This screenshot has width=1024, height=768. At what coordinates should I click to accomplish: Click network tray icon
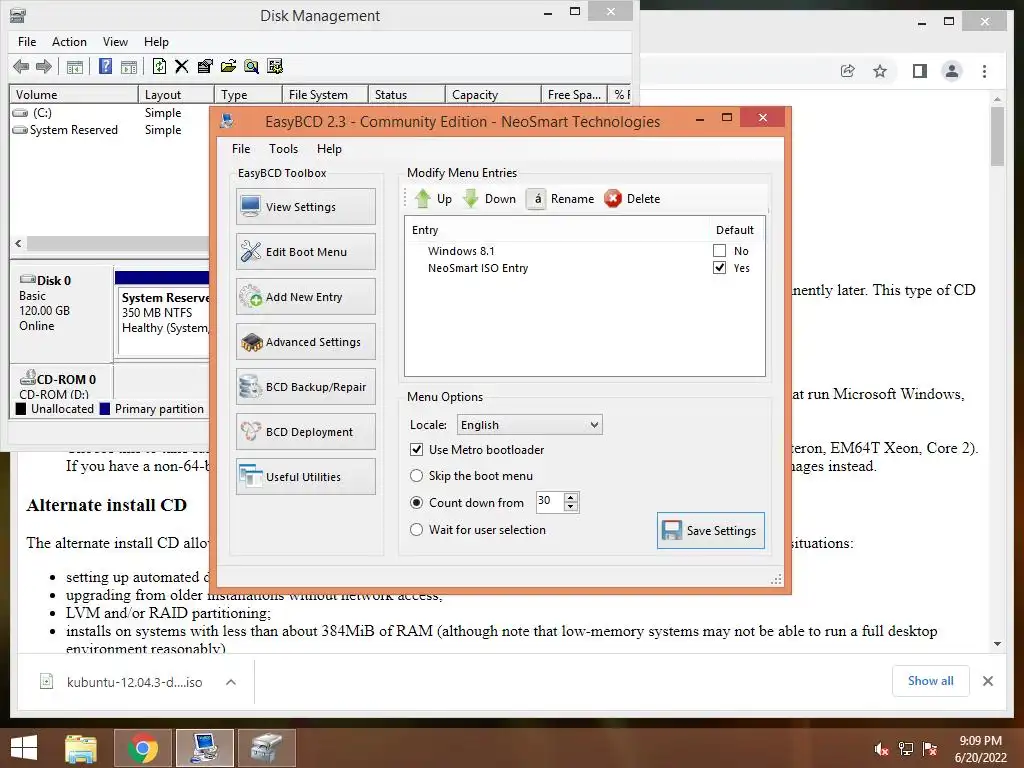(906, 749)
